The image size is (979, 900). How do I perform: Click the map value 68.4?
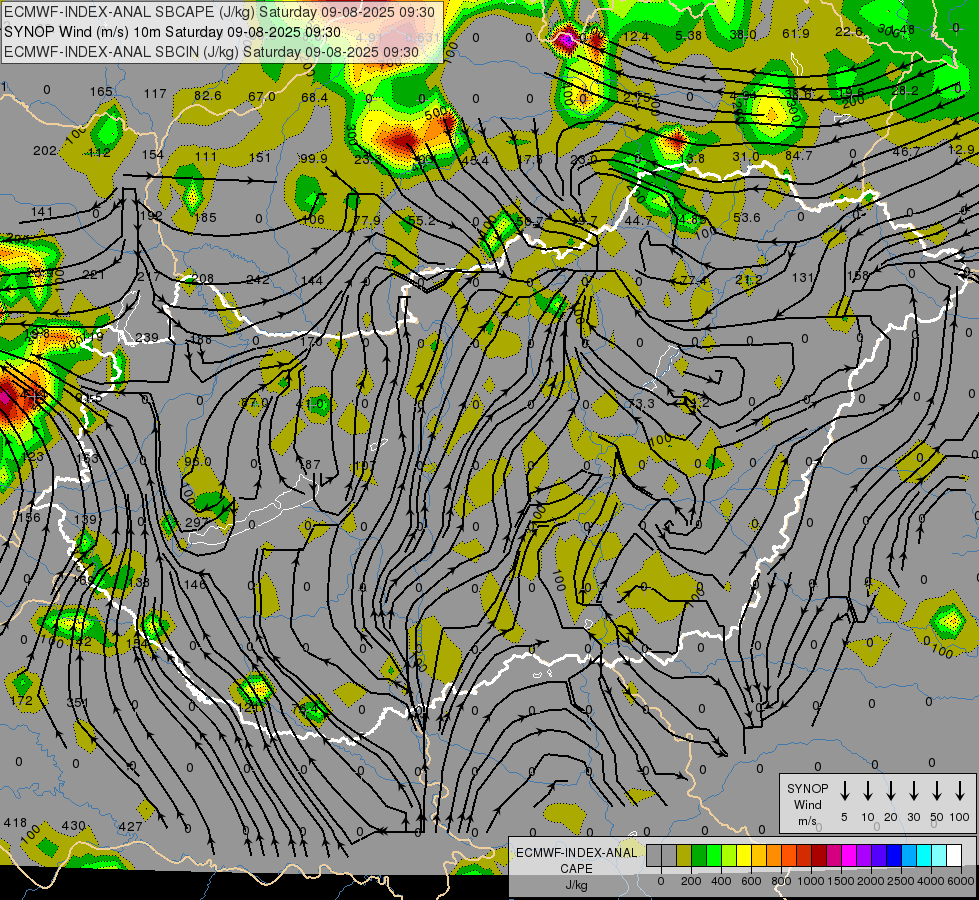tap(314, 97)
